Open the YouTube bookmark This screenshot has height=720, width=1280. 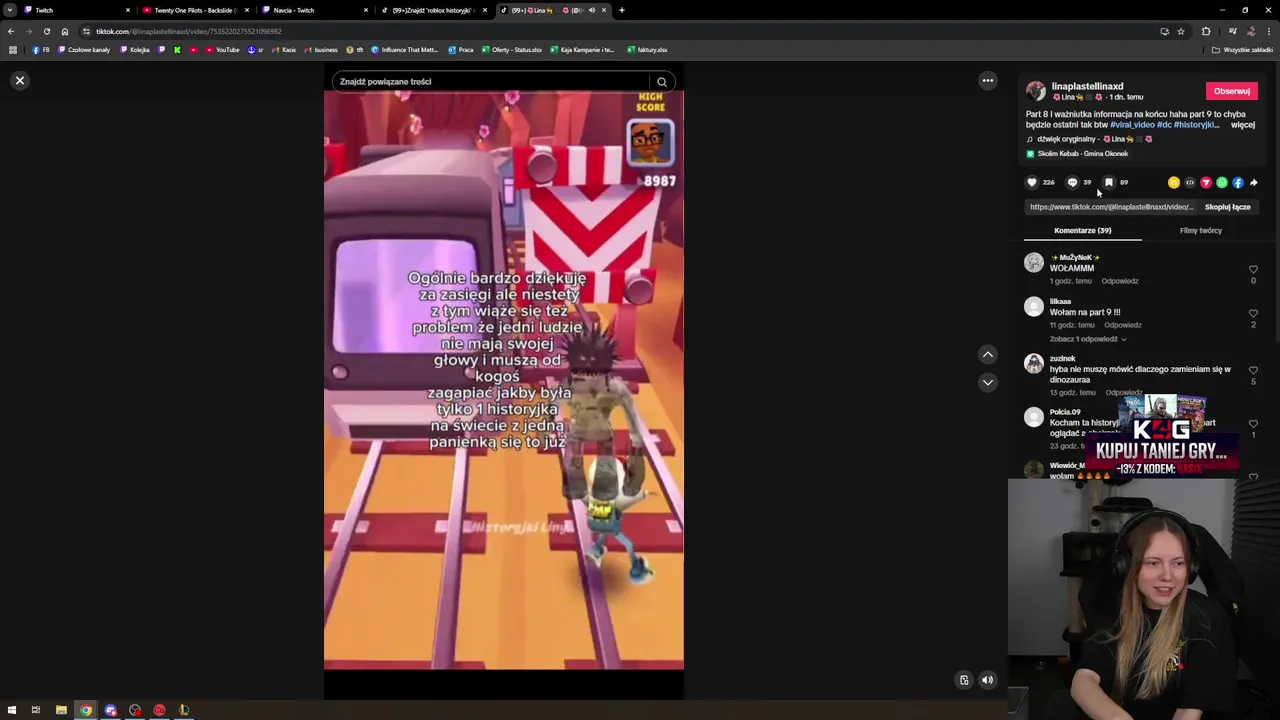(223, 50)
